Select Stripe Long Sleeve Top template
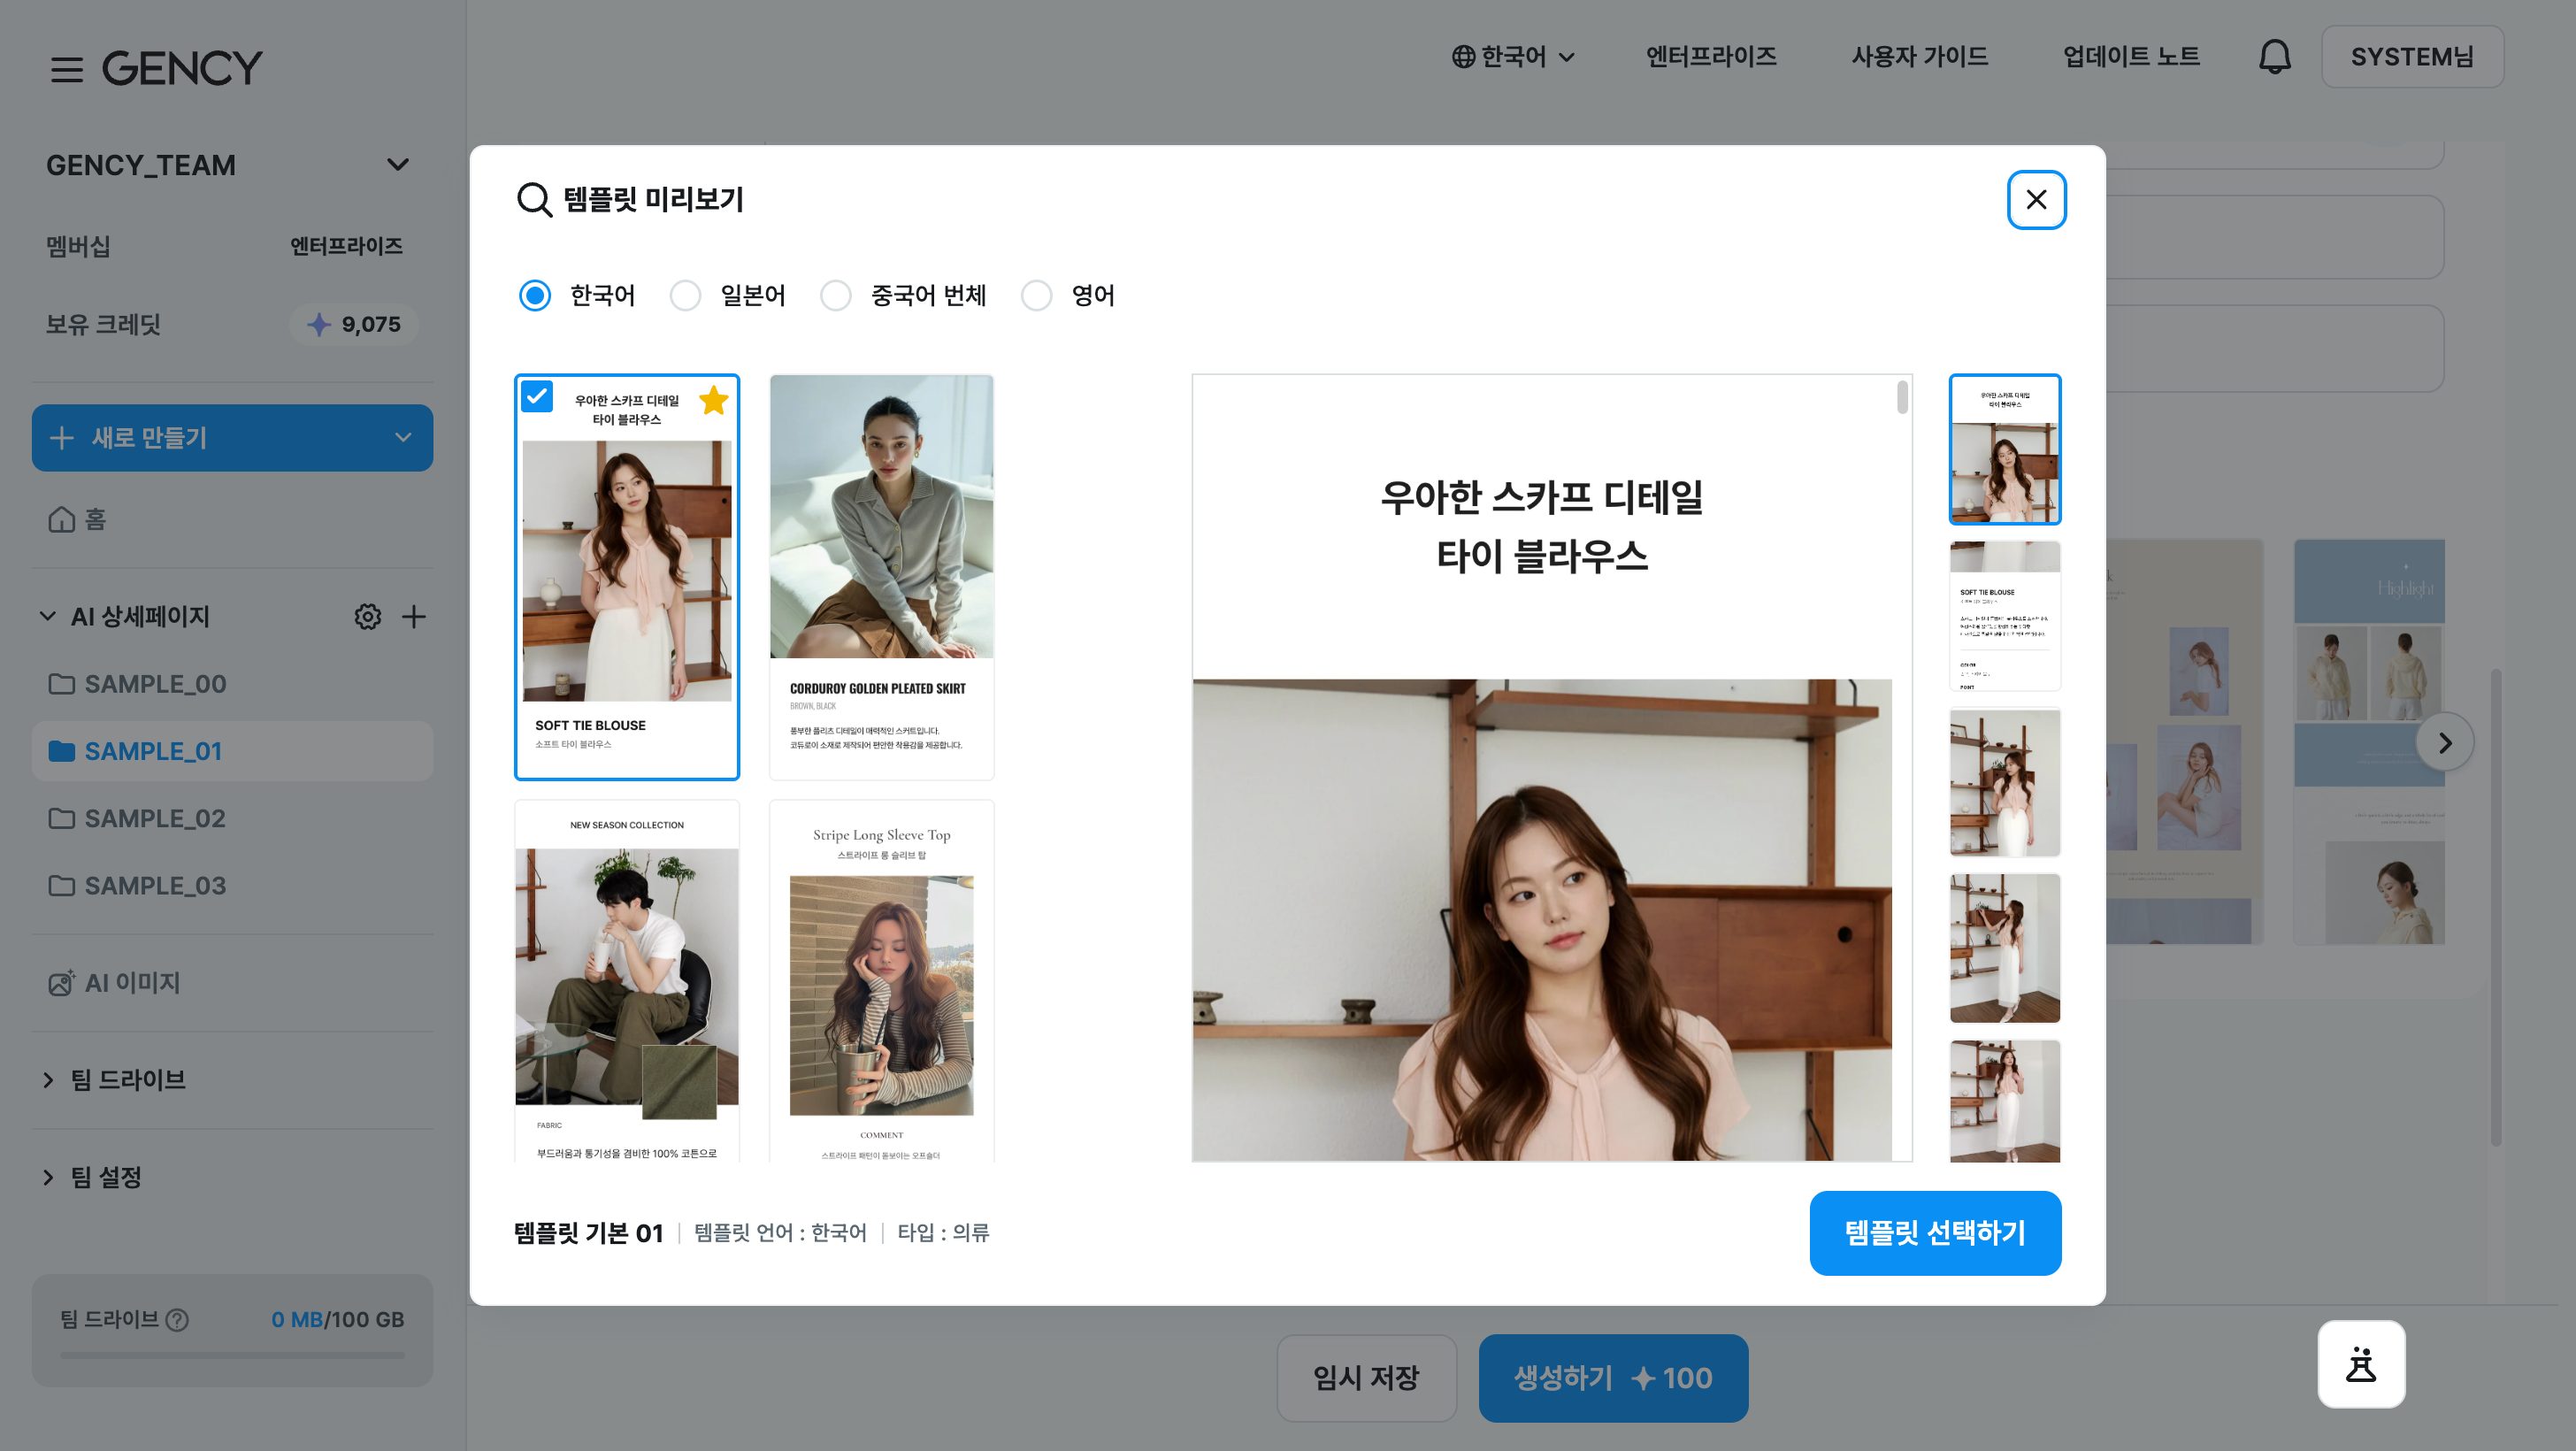 point(881,981)
